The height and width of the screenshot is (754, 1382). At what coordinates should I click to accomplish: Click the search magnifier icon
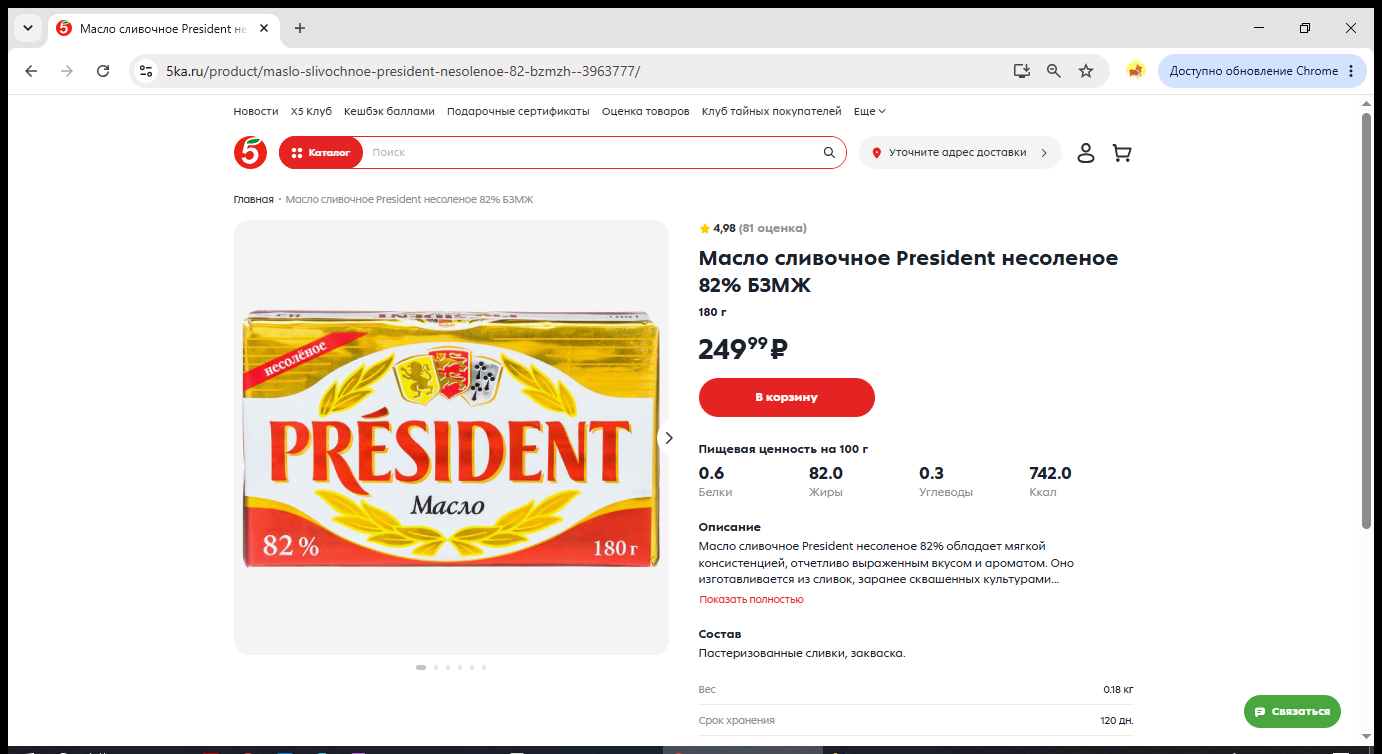[x=829, y=153]
